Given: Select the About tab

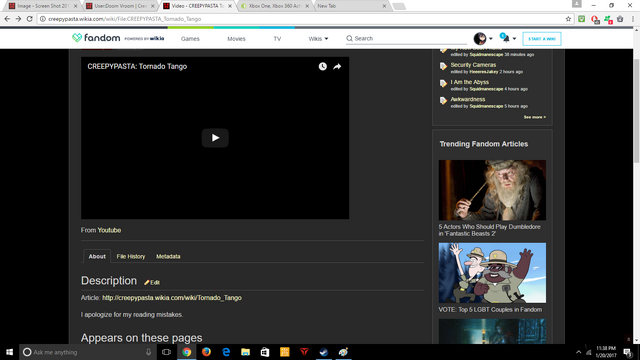Looking at the screenshot, I should (x=97, y=256).
